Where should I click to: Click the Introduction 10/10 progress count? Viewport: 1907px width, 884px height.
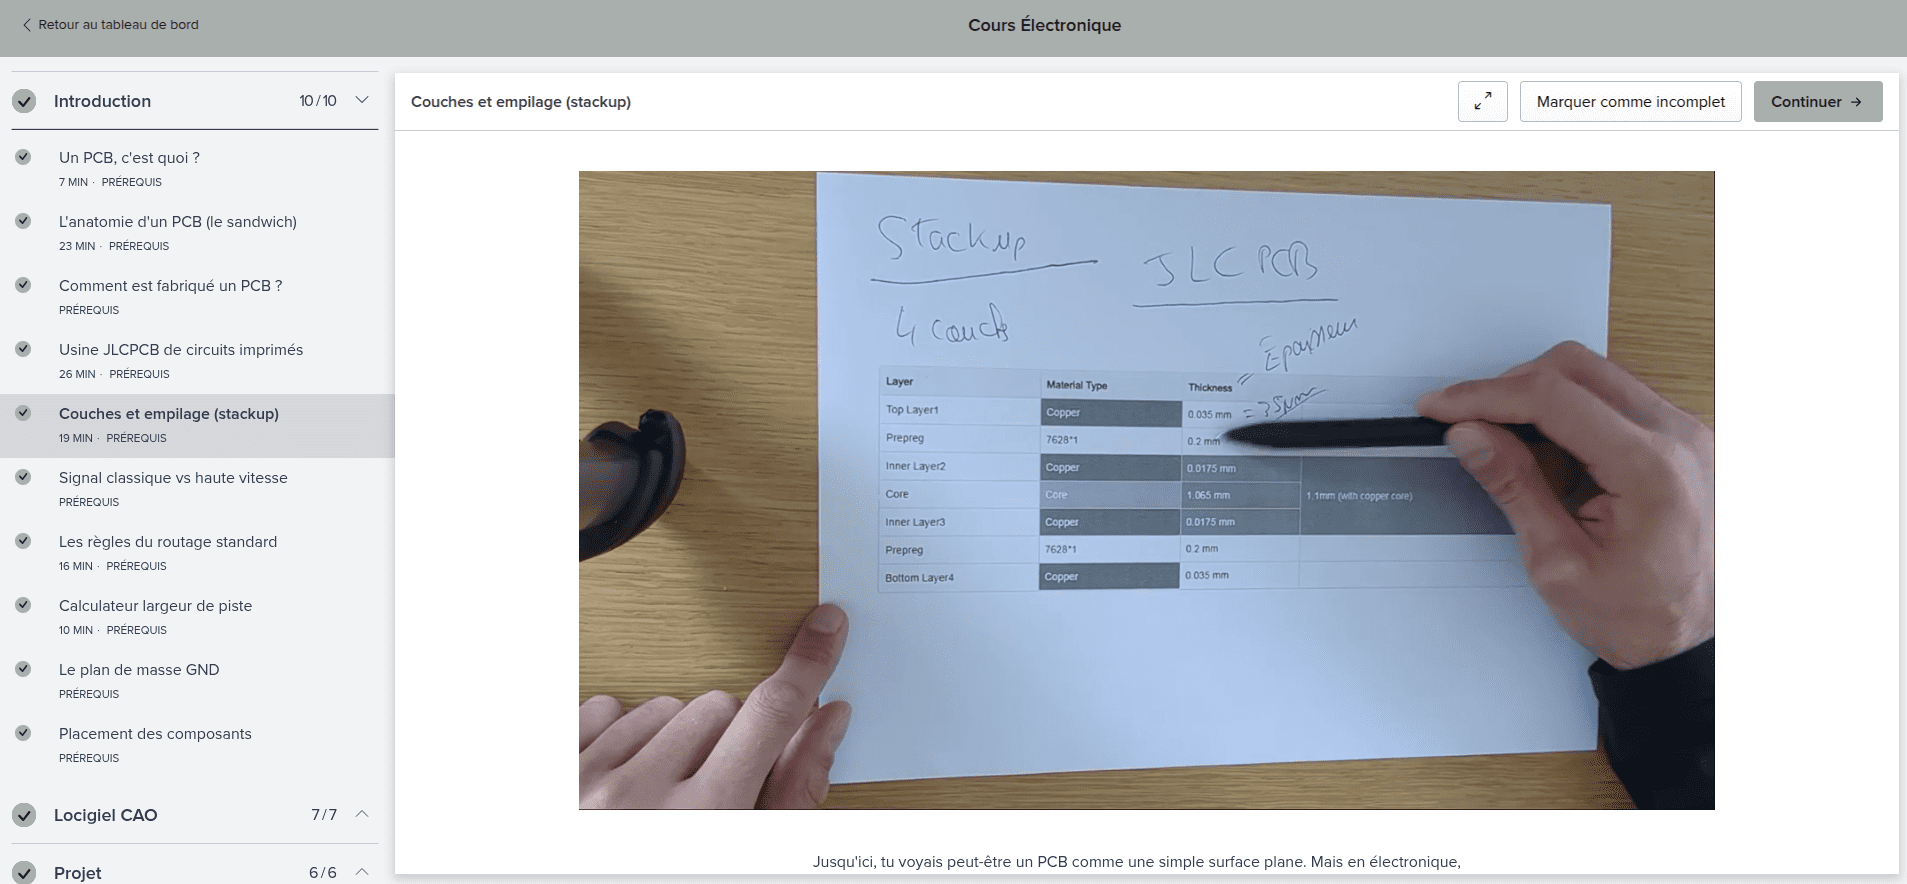[x=318, y=101]
